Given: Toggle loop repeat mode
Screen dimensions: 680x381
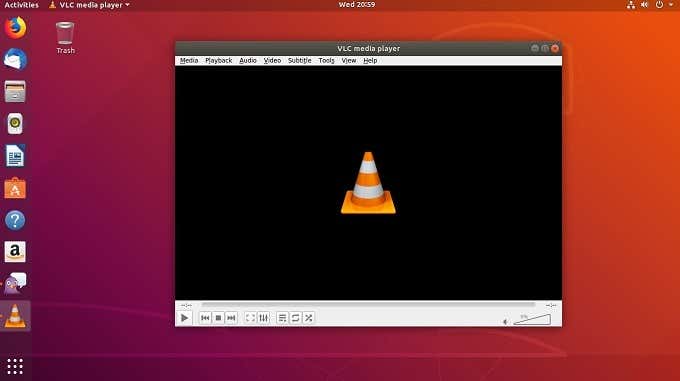Looking at the screenshot, I should point(295,318).
